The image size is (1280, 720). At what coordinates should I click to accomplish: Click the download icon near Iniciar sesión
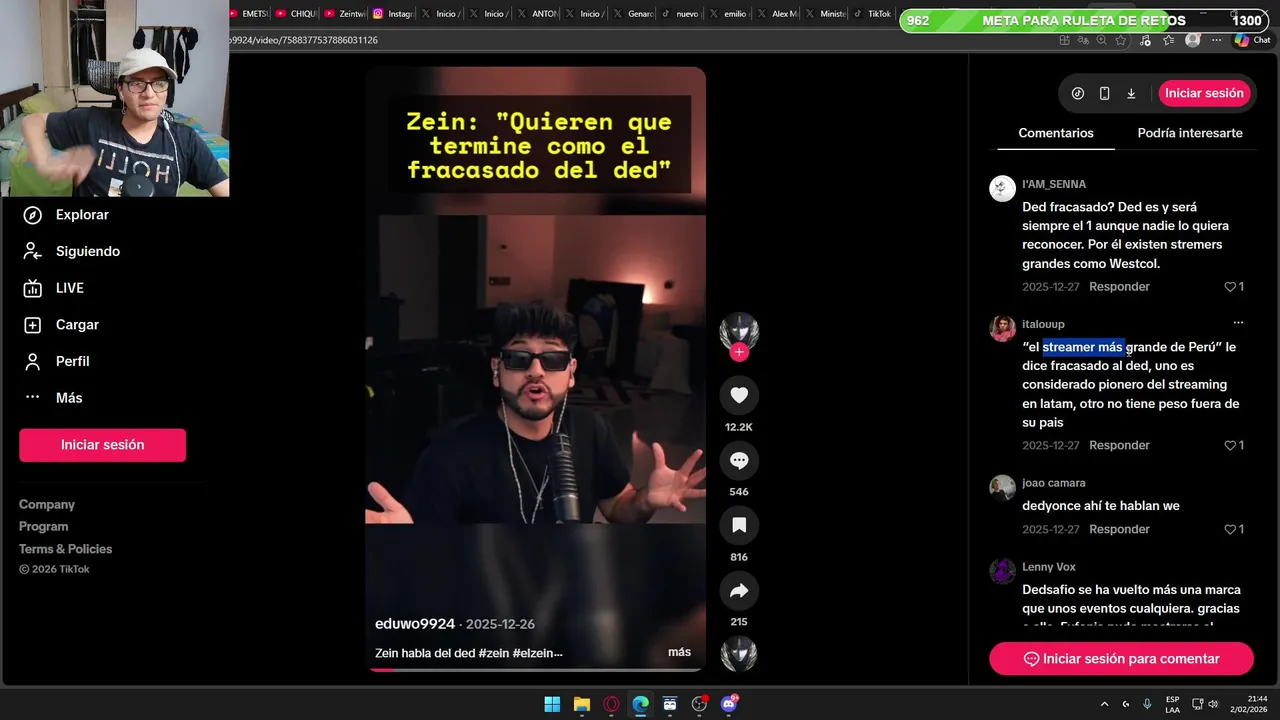pos(1131,93)
